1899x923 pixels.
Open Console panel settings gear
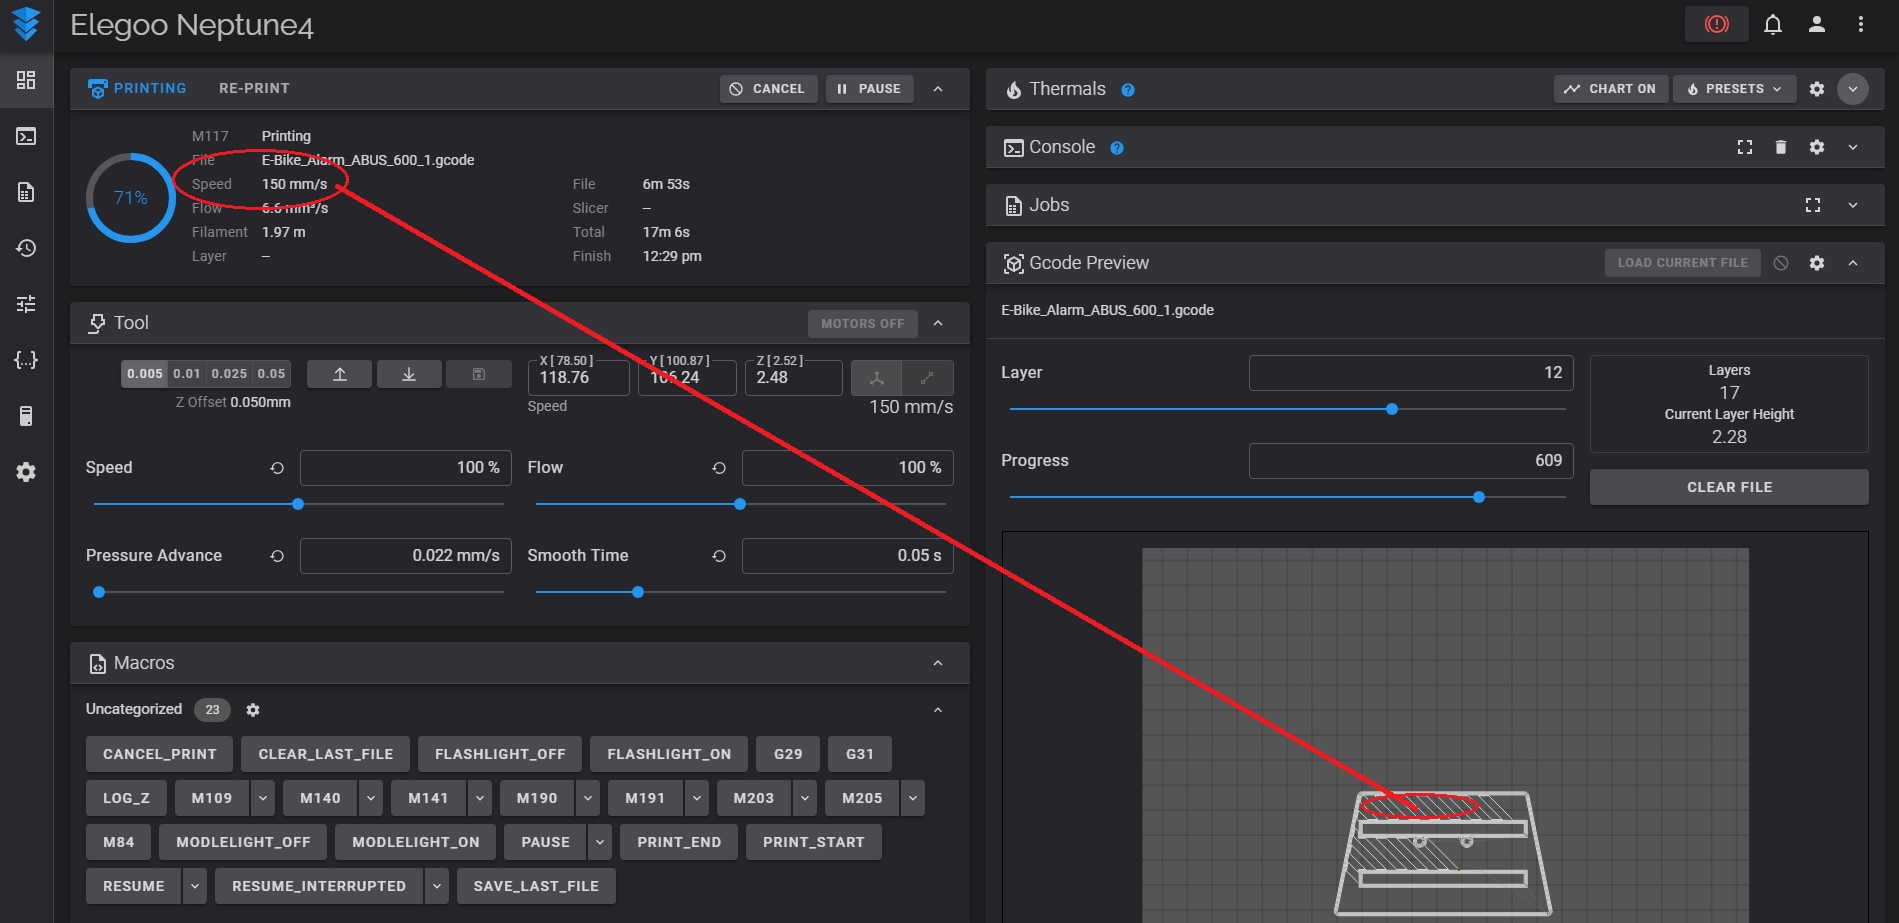(x=1817, y=147)
